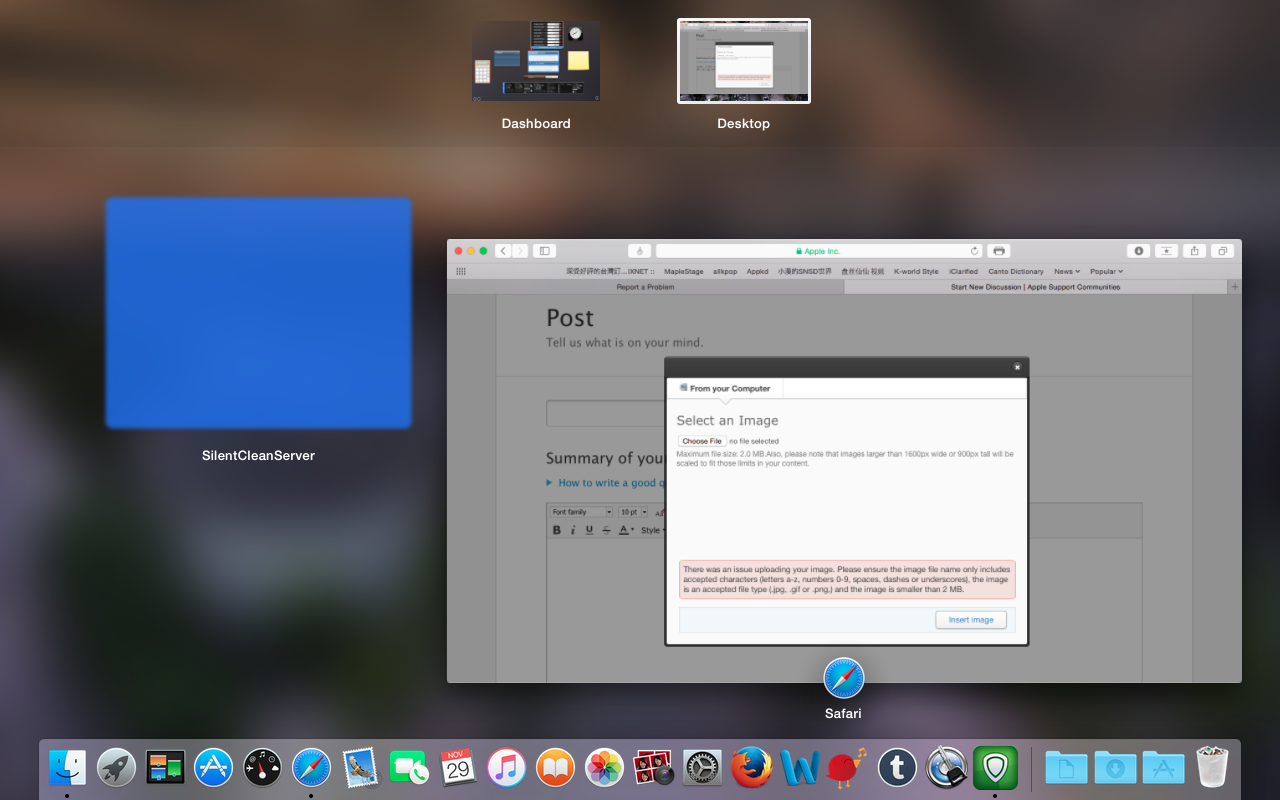1280x800 pixels.
Task: Expand How to write a good question
Action: point(606,483)
